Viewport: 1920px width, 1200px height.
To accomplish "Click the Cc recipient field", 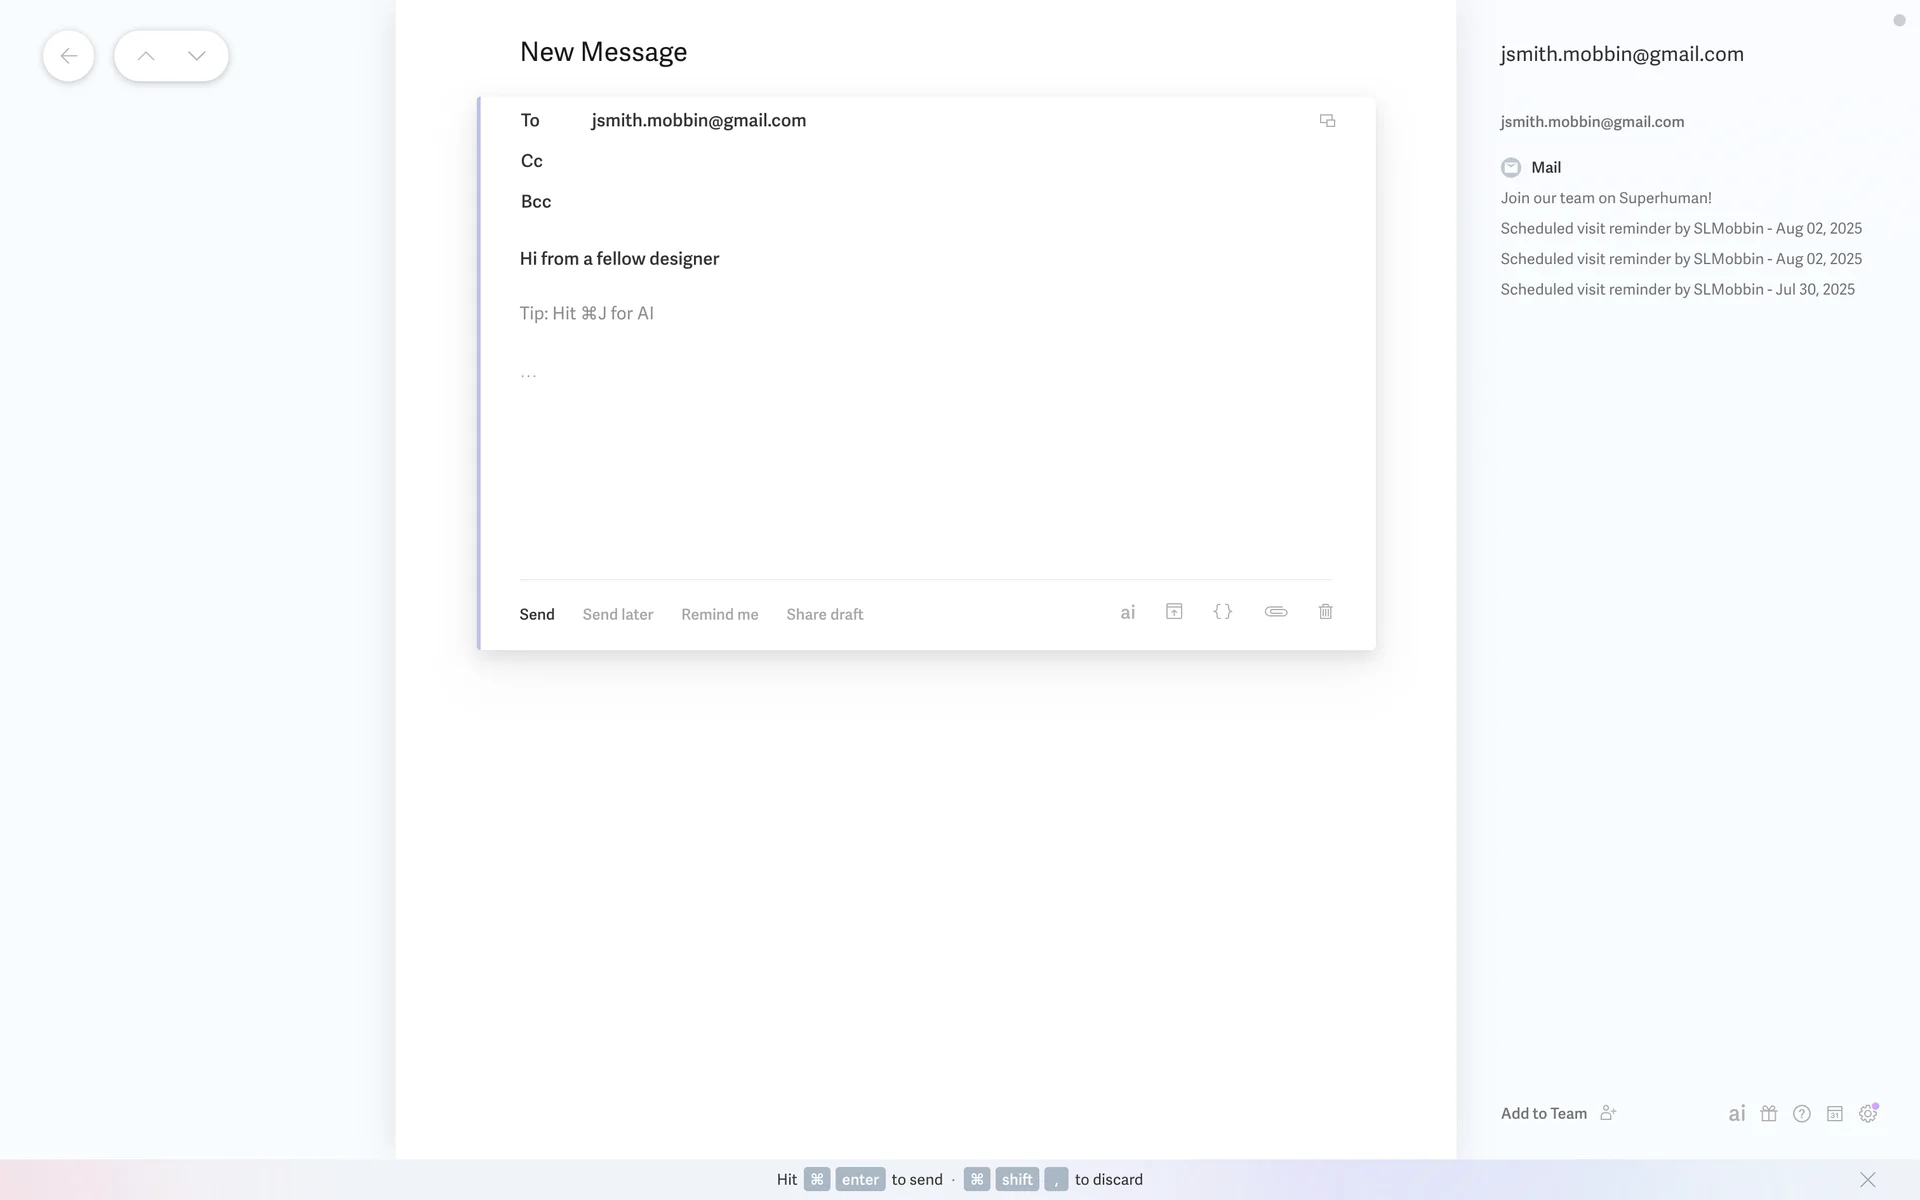I will point(900,161).
